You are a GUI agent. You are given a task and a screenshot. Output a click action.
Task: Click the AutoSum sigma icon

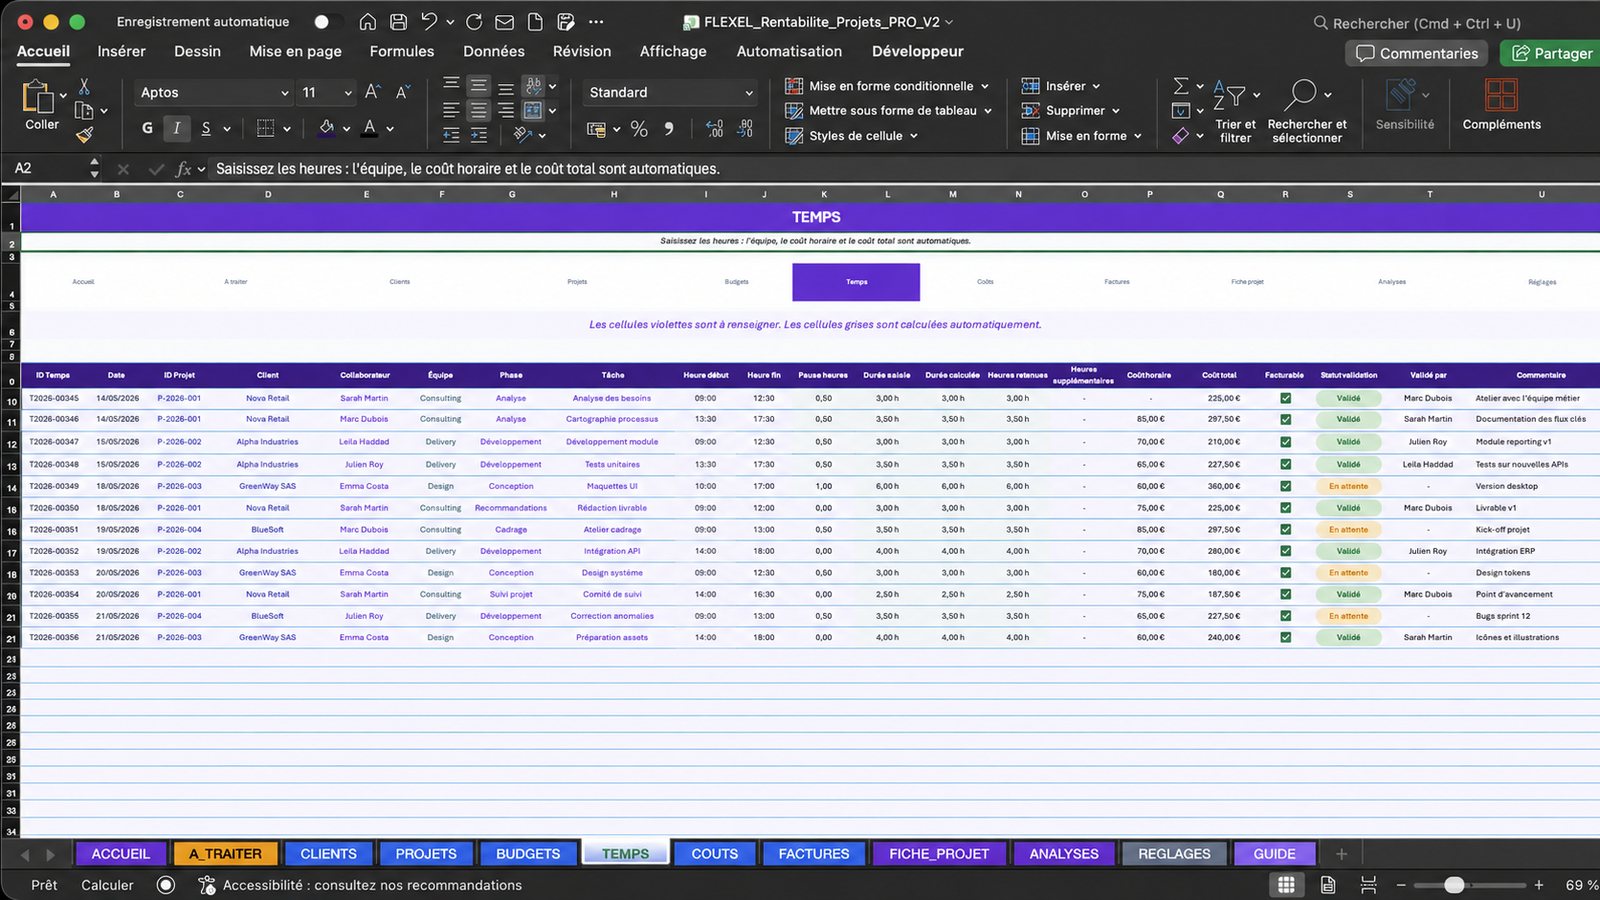click(x=1181, y=86)
